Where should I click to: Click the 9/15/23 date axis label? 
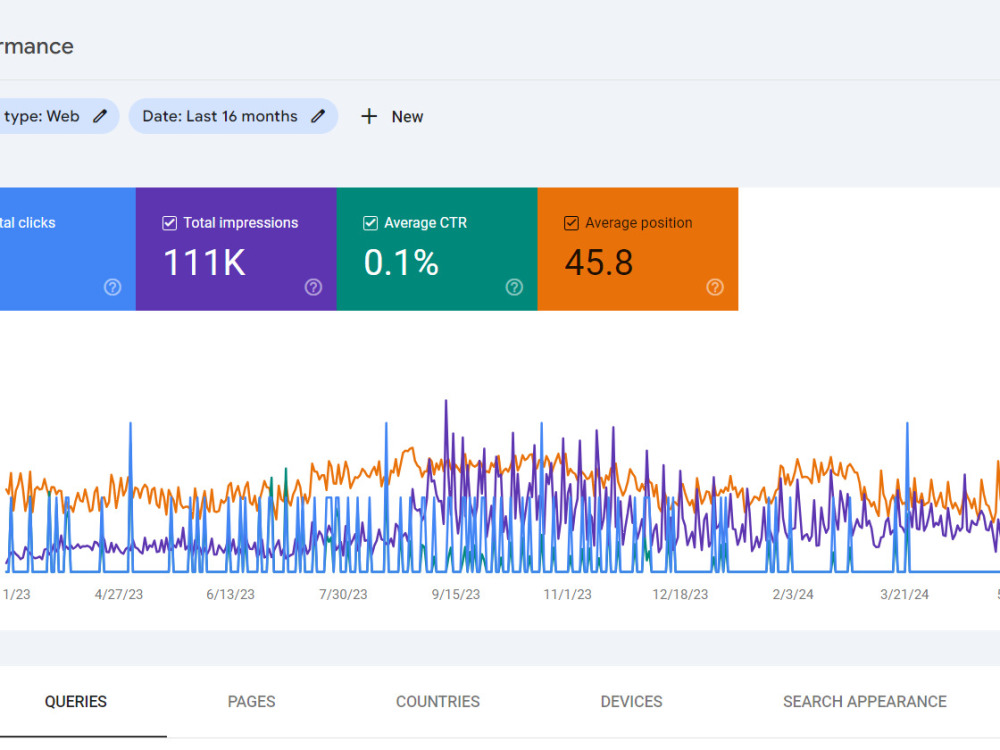455,594
